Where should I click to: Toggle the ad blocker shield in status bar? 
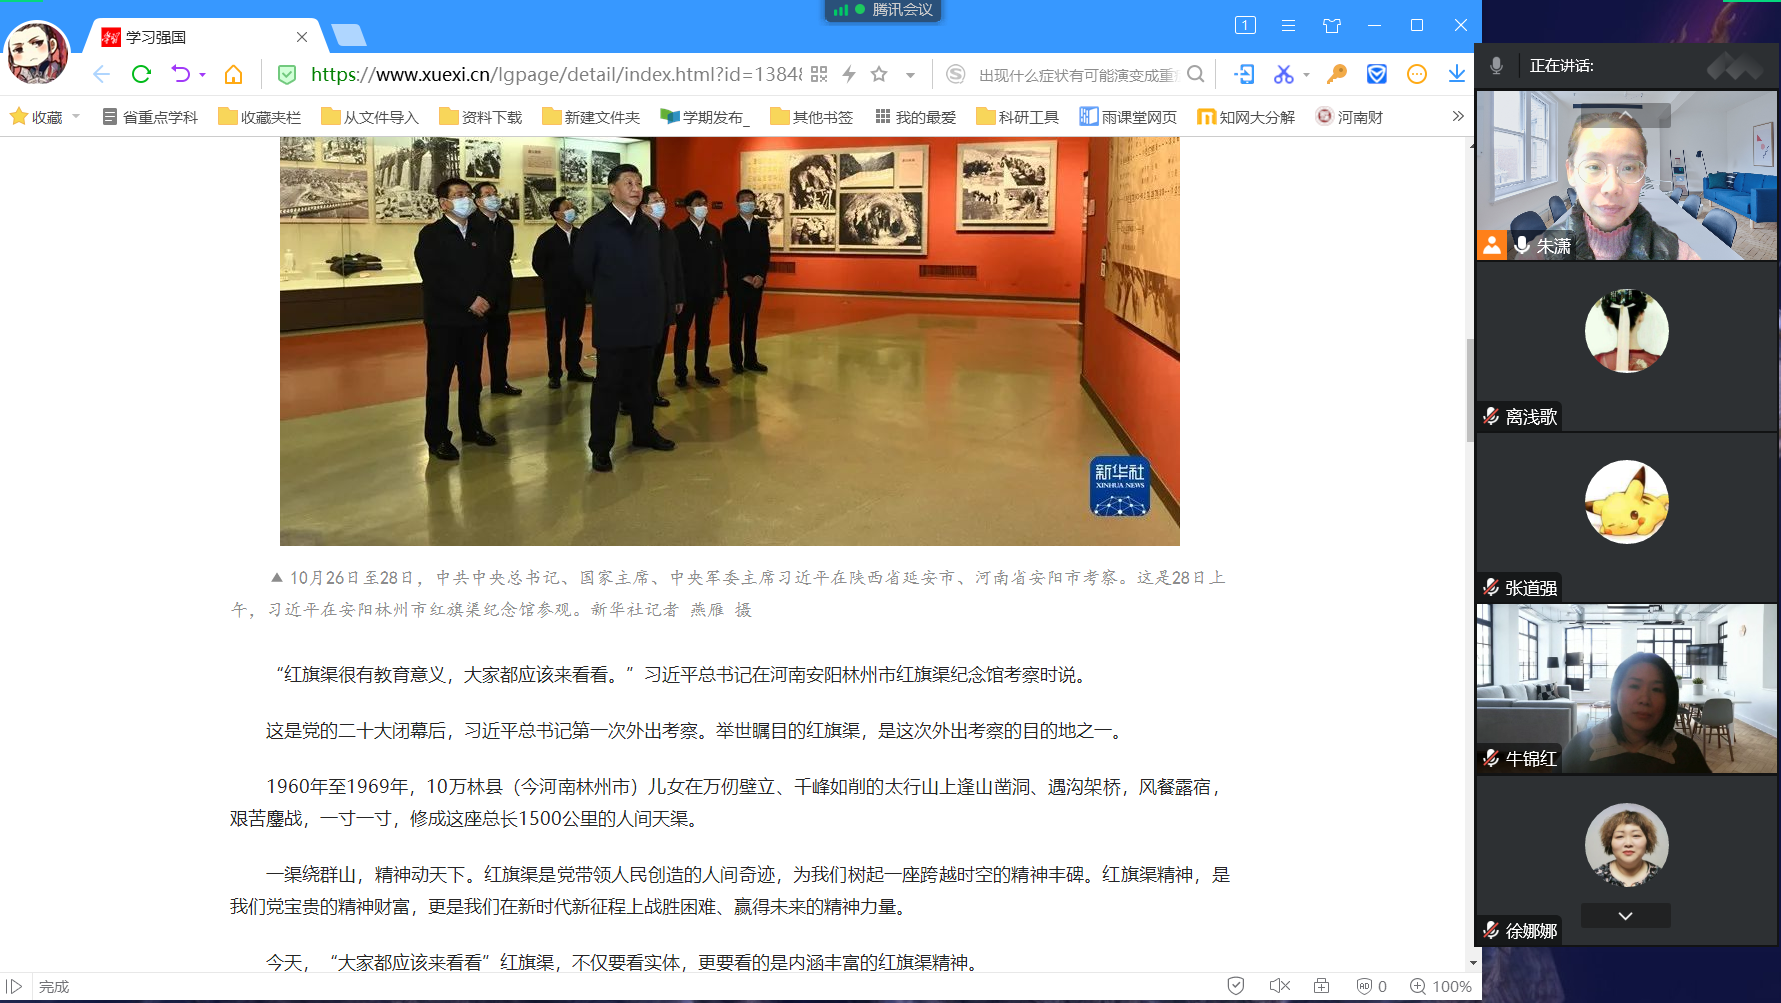[1236, 986]
